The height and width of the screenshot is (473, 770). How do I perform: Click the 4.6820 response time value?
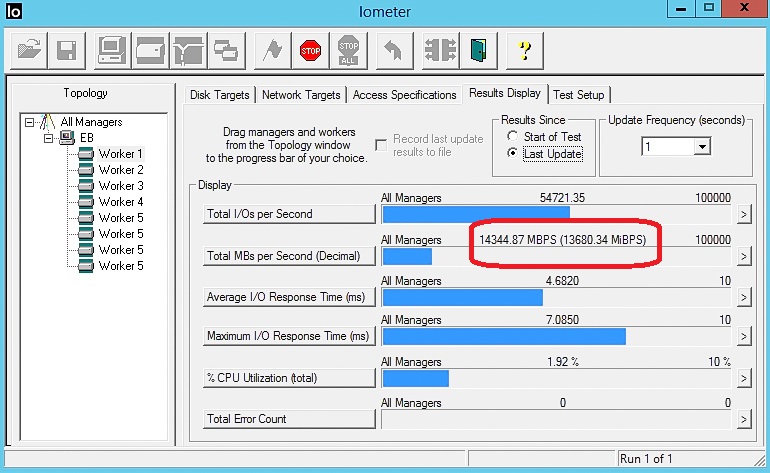pos(562,281)
